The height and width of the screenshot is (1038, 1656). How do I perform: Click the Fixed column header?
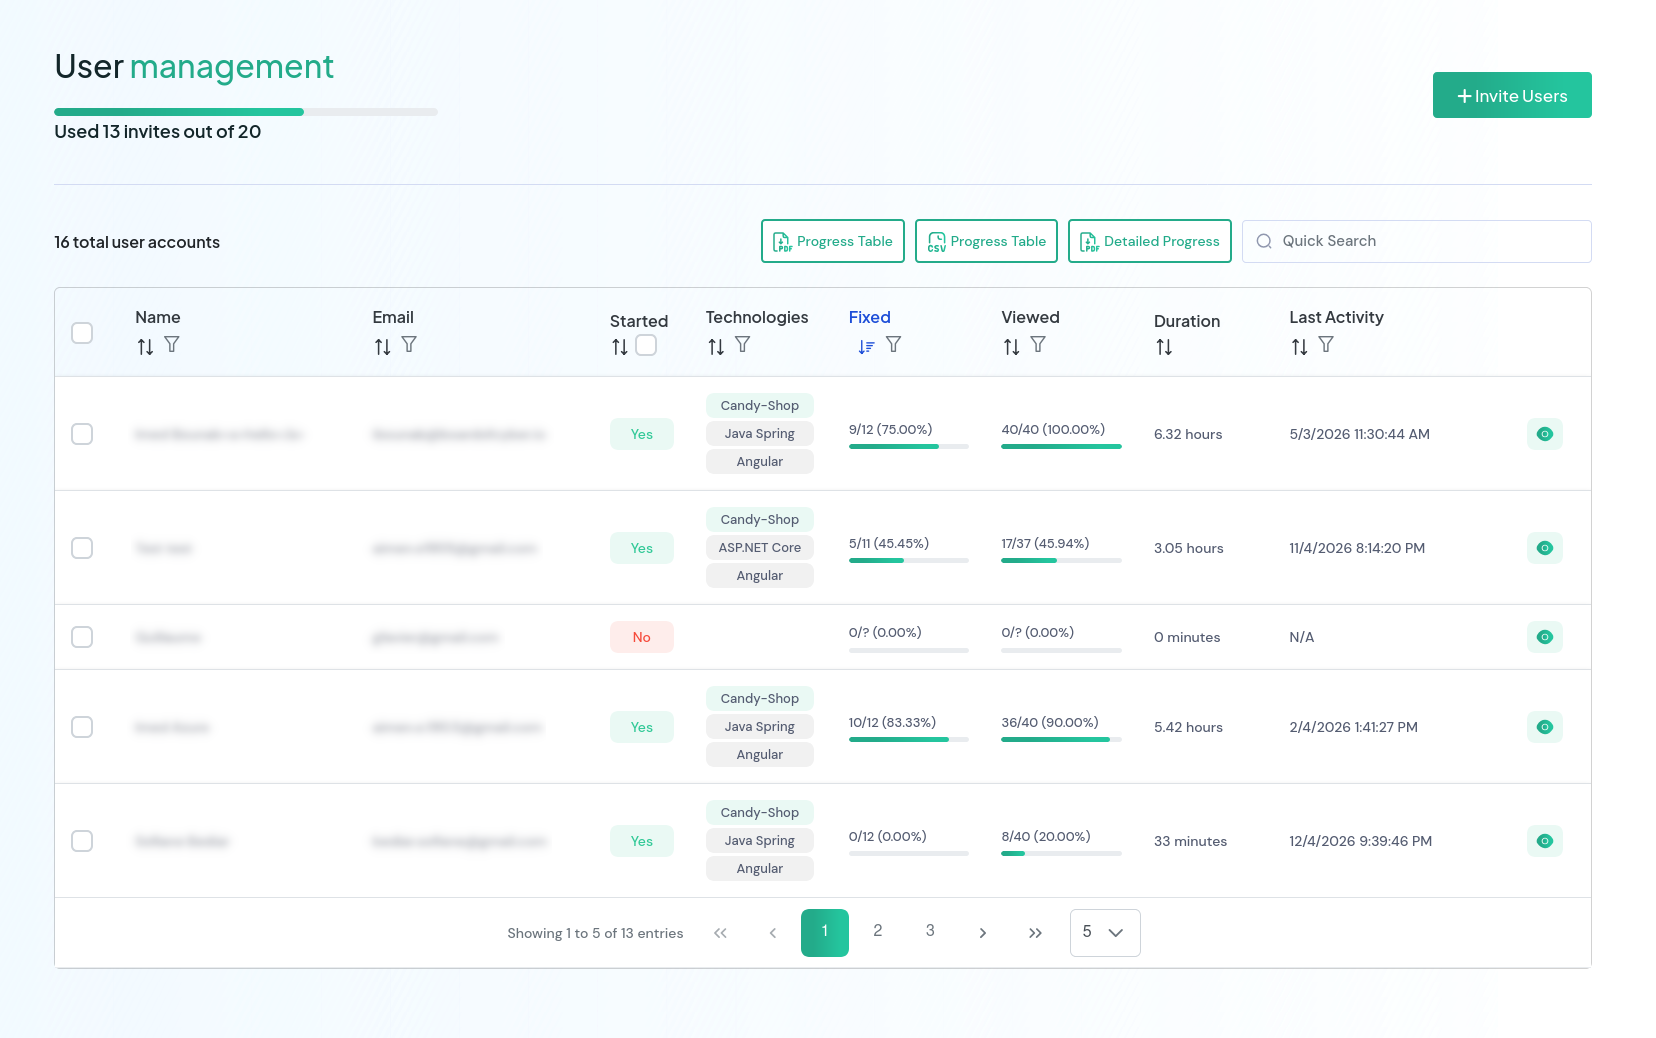coord(870,317)
